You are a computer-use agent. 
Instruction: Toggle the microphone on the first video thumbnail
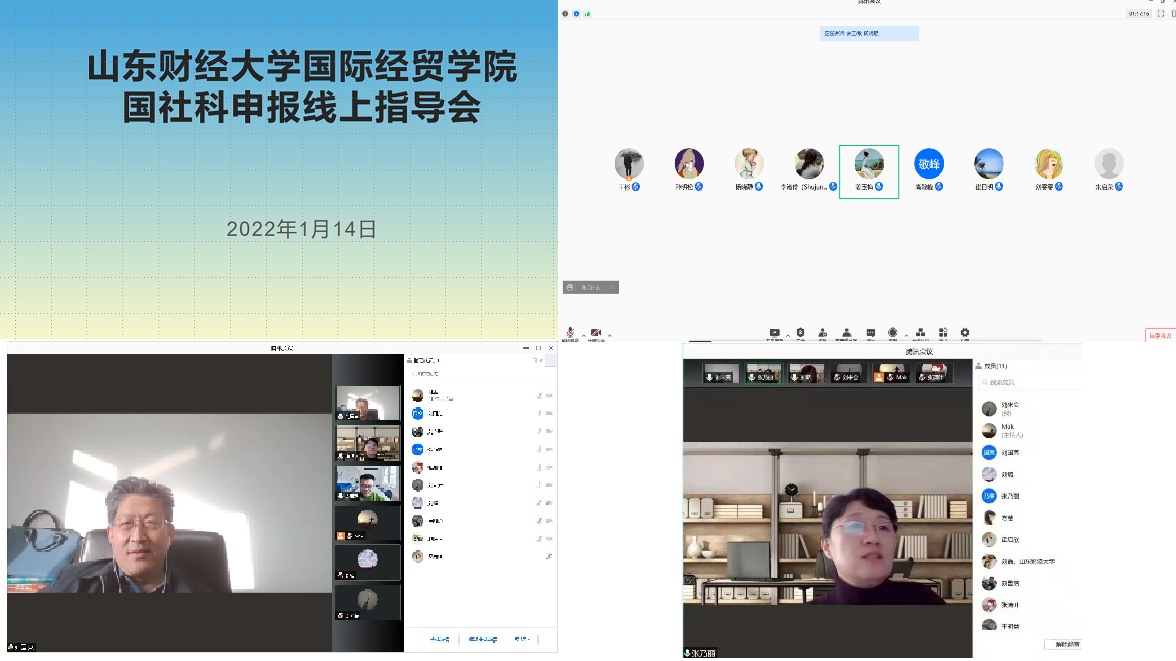pyautogui.click(x=708, y=377)
